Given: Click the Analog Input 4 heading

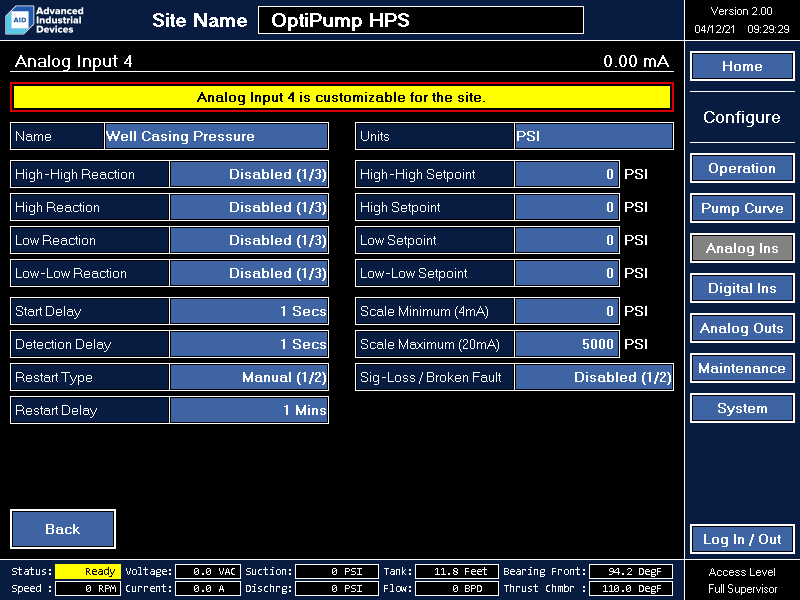Looking at the screenshot, I should [x=73, y=61].
